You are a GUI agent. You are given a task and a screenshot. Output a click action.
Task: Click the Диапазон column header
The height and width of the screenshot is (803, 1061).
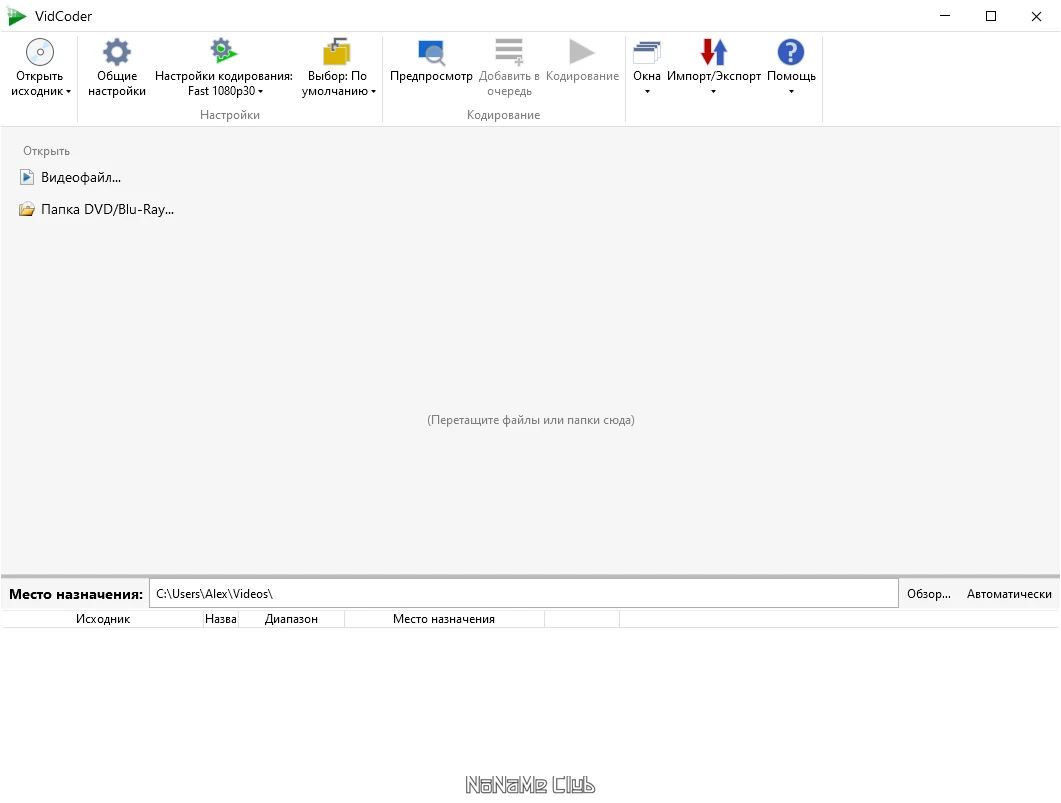[291, 618]
